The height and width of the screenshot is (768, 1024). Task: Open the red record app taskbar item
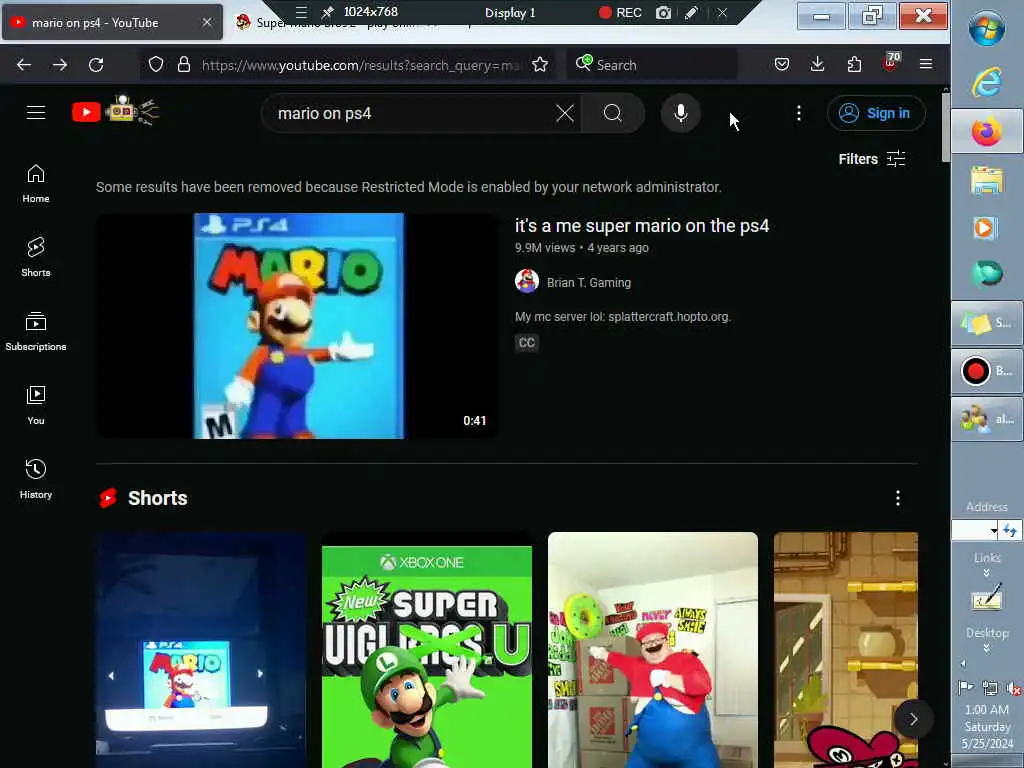click(987, 372)
